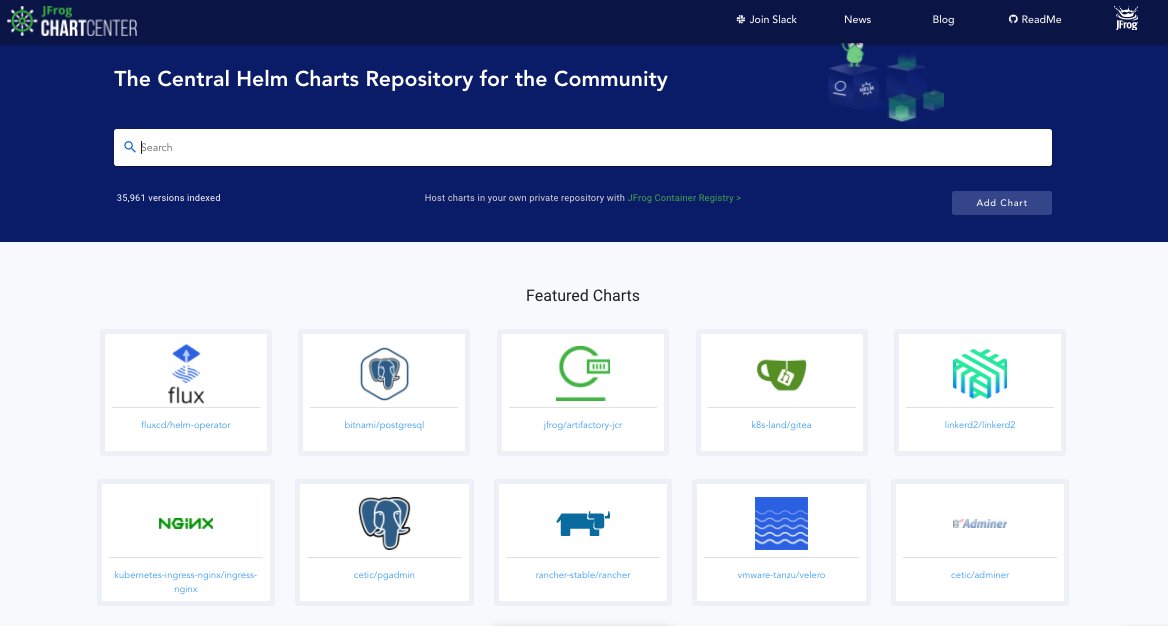Image resolution: width=1168 pixels, height=626 pixels.
Task: Open the News menu item
Action: pos(857,19)
